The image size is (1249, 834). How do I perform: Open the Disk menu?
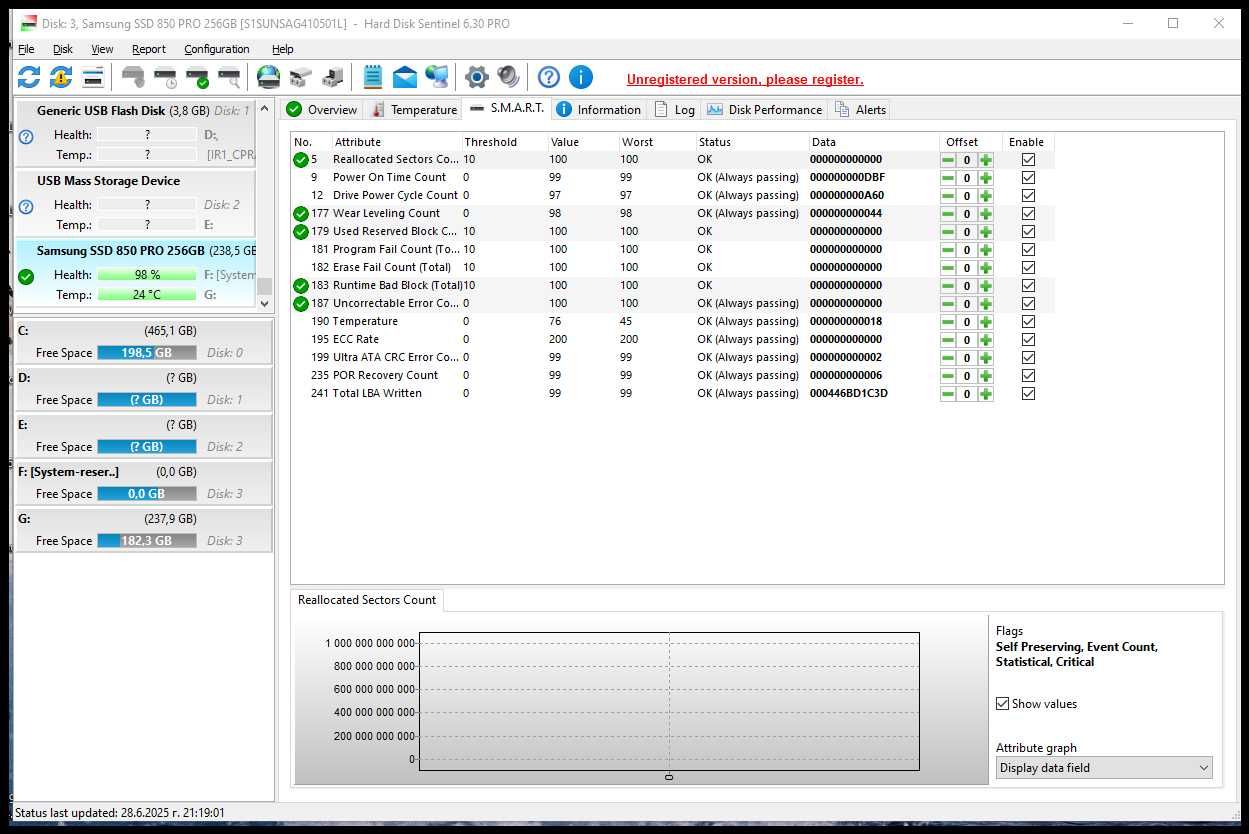pyautogui.click(x=63, y=49)
